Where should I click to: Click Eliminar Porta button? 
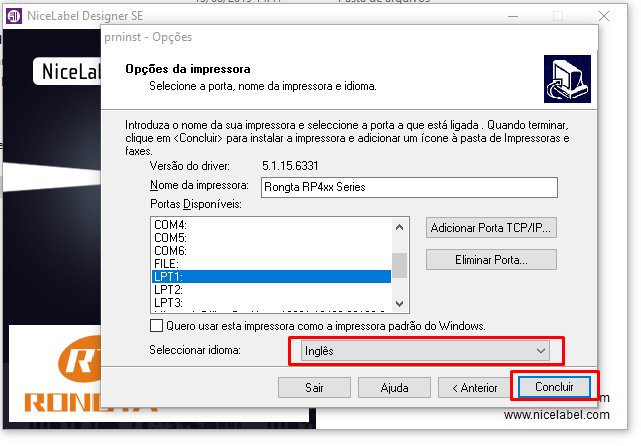click(491, 260)
